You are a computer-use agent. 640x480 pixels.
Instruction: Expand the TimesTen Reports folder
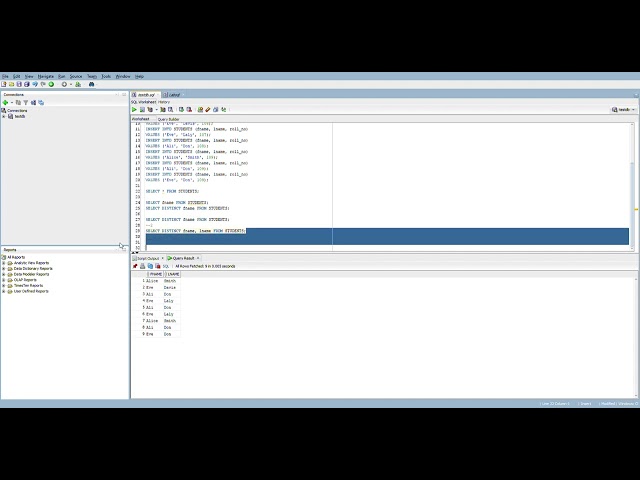(x=4, y=286)
